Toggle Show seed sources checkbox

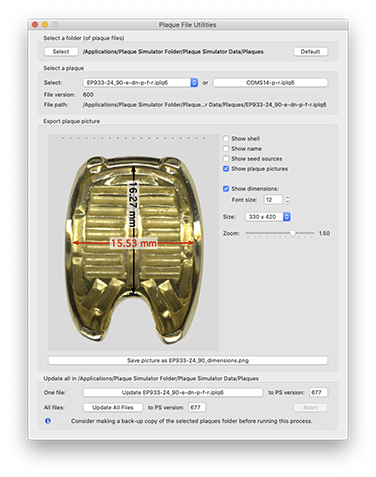click(226, 158)
